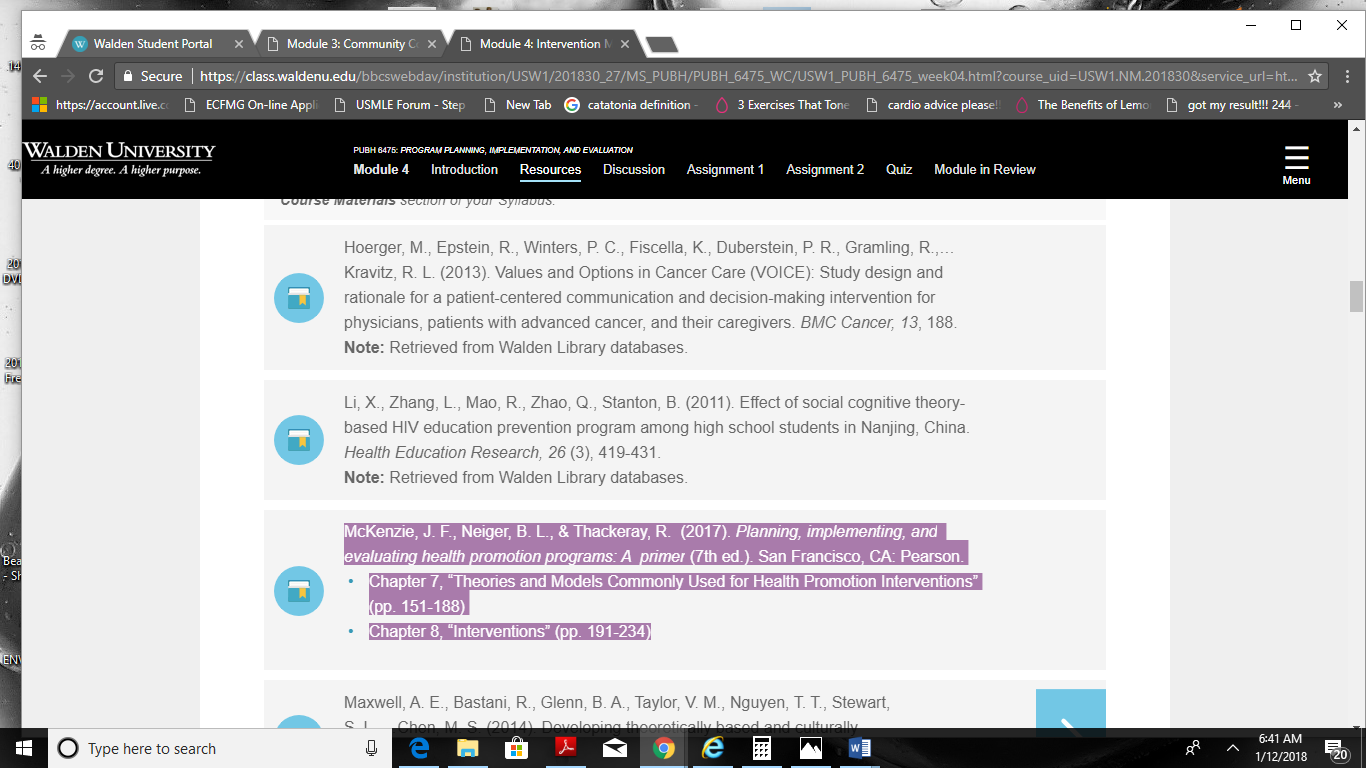This screenshot has height=768, width=1366.
Task: Click the microphone icon in taskbar search
Action: (371, 748)
